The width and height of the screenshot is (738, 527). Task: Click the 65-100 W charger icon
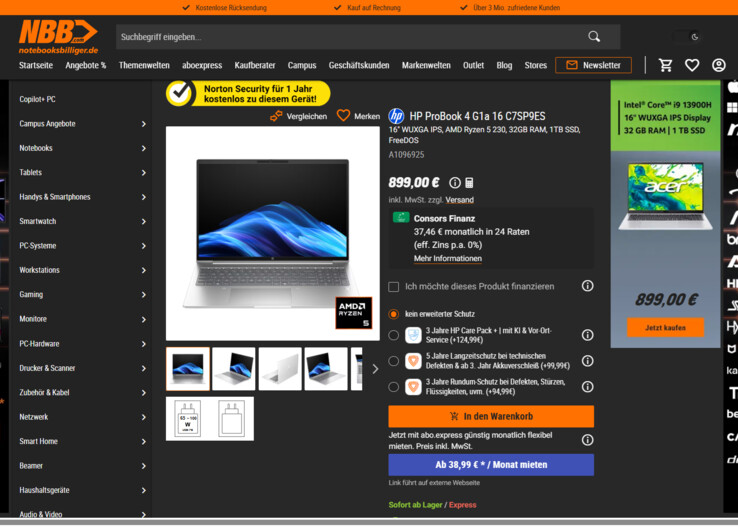pos(187,419)
